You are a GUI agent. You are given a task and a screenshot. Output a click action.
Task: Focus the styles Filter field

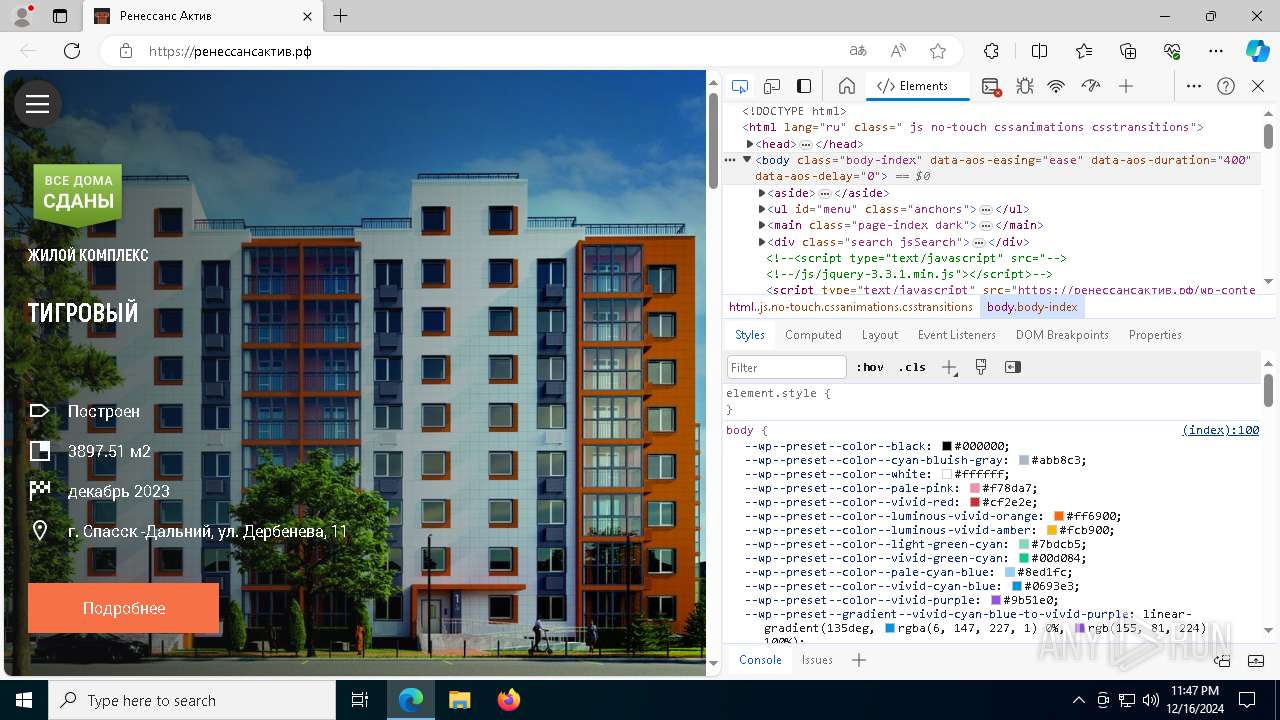click(787, 367)
